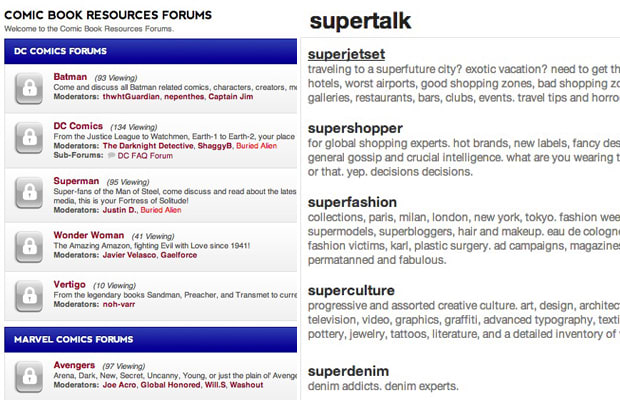Open the Batman forum link
The height and width of the screenshot is (400, 620).
click(x=70, y=77)
